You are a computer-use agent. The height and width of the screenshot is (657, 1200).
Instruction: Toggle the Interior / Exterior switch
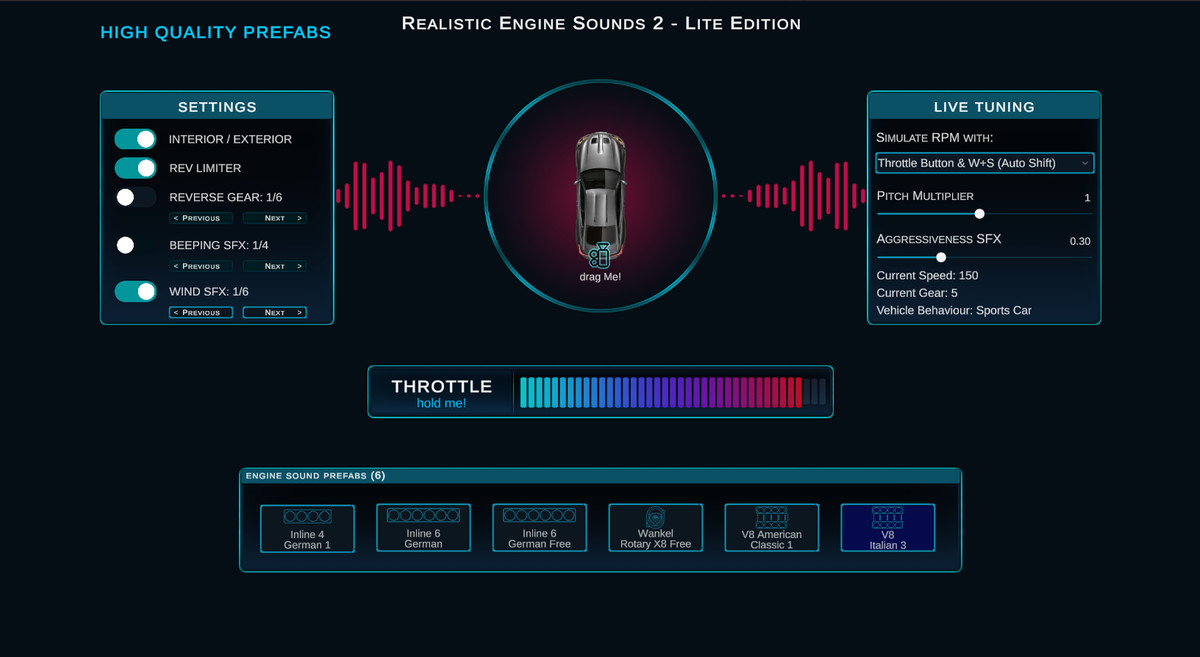[x=136, y=139]
